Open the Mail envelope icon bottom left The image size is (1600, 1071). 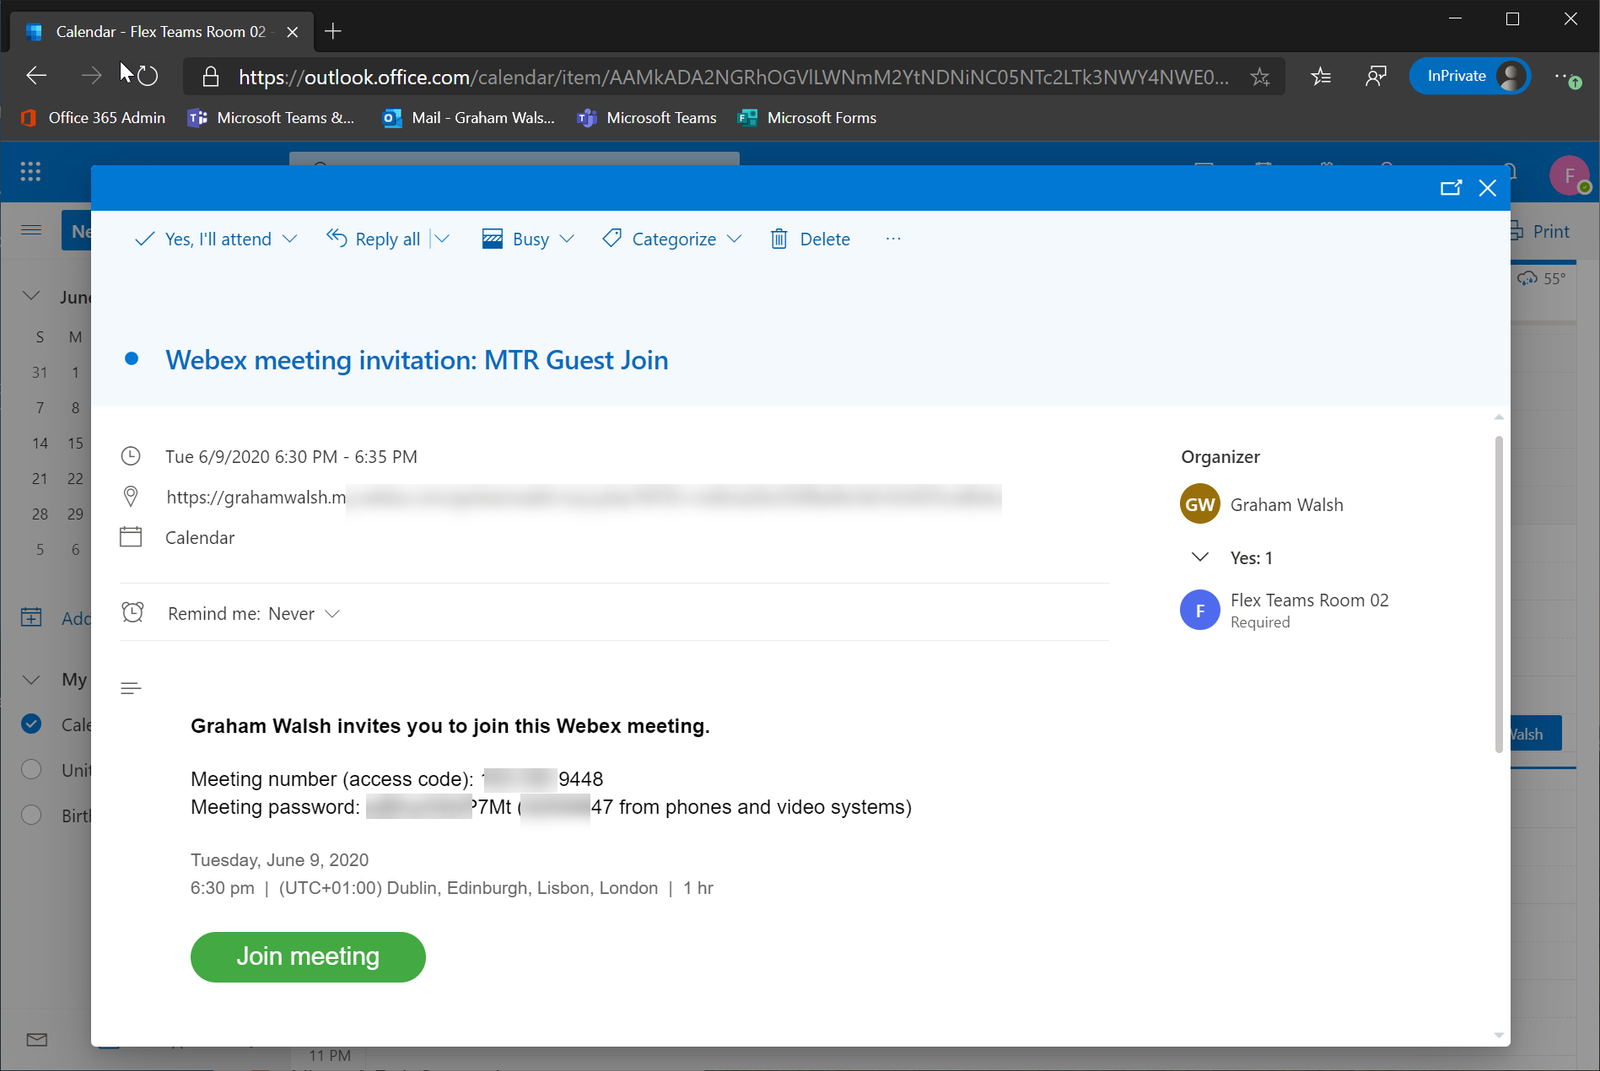pyautogui.click(x=36, y=1040)
